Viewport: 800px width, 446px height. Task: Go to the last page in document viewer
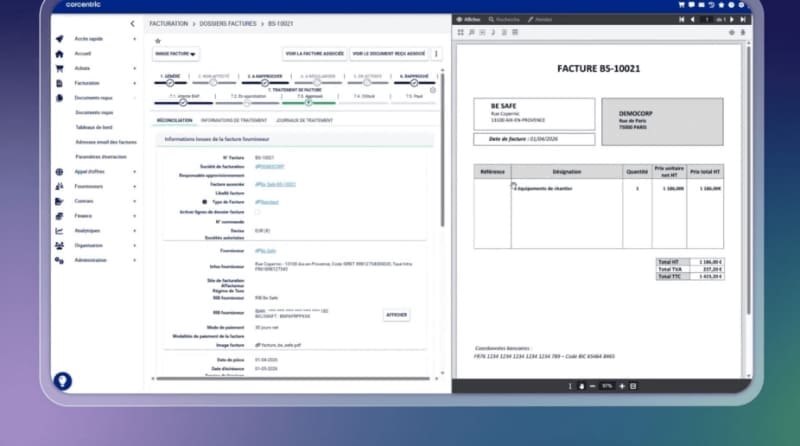click(x=743, y=19)
